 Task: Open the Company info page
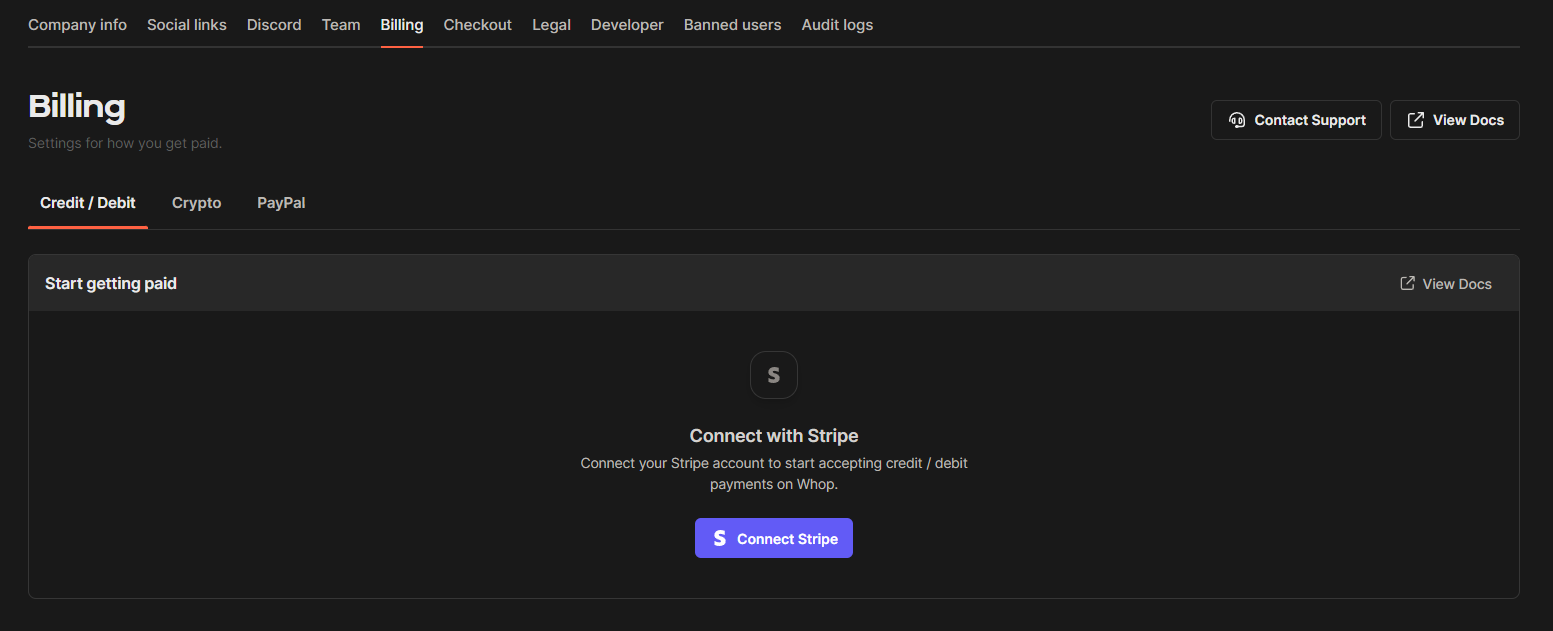[x=77, y=24]
